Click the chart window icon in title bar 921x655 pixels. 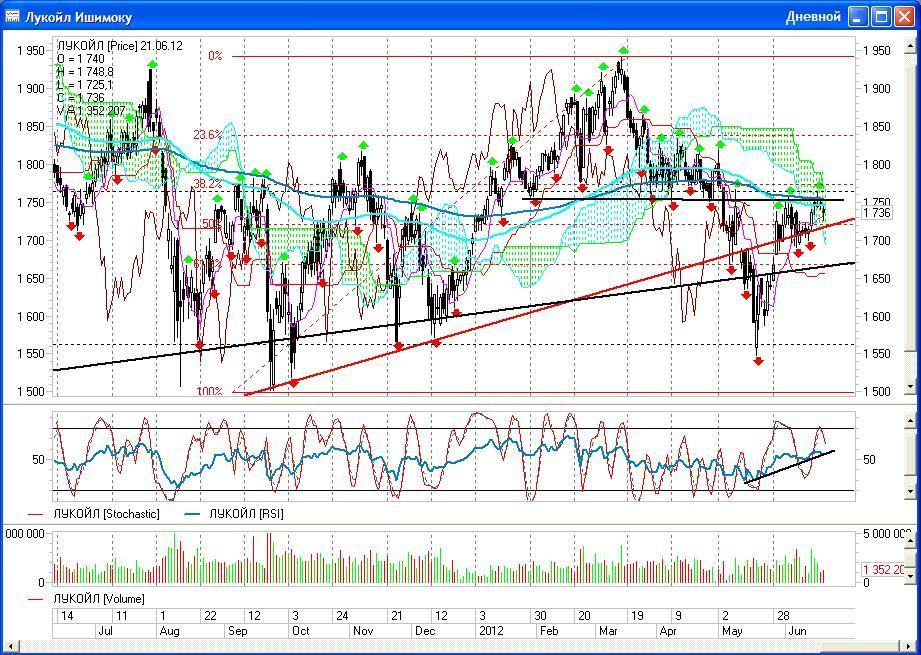(12, 16)
